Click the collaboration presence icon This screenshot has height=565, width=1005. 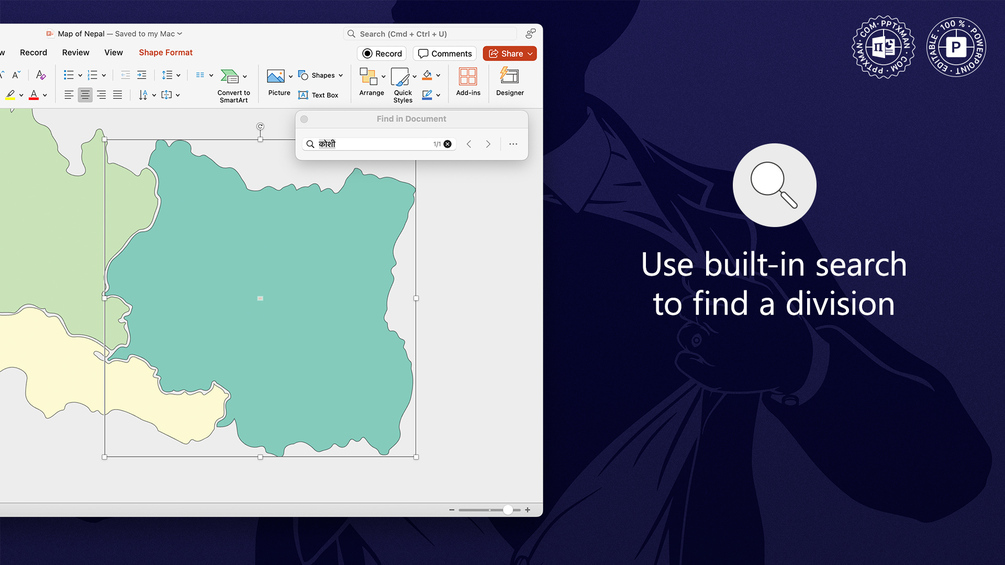tap(530, 33)
